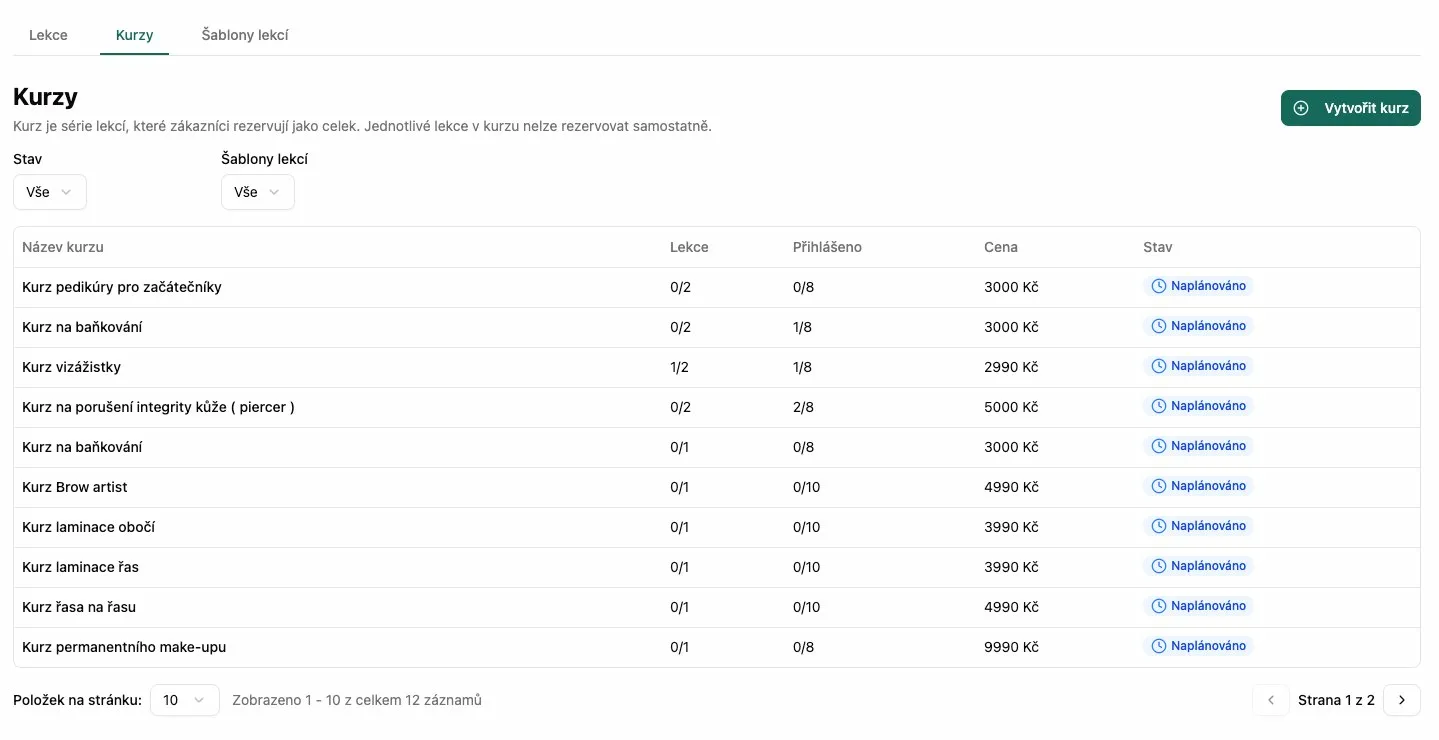This screenshot has width=1439, height=740.
Task: Switch to the Šablony lekcí tab
Action: coord(245,35)
